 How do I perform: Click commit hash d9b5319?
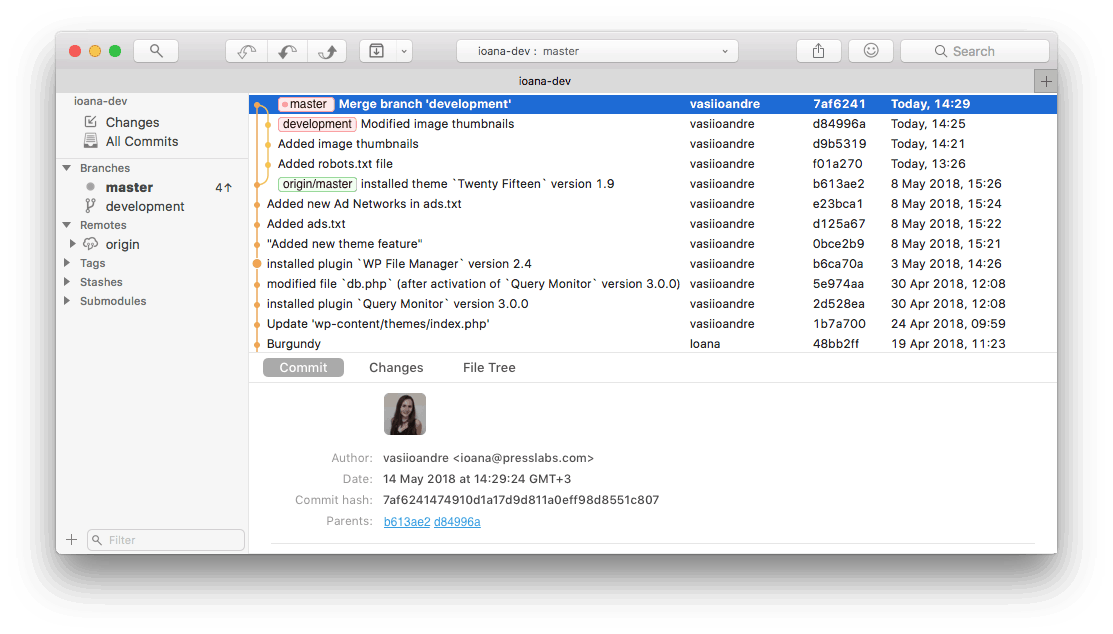point(839,143)
